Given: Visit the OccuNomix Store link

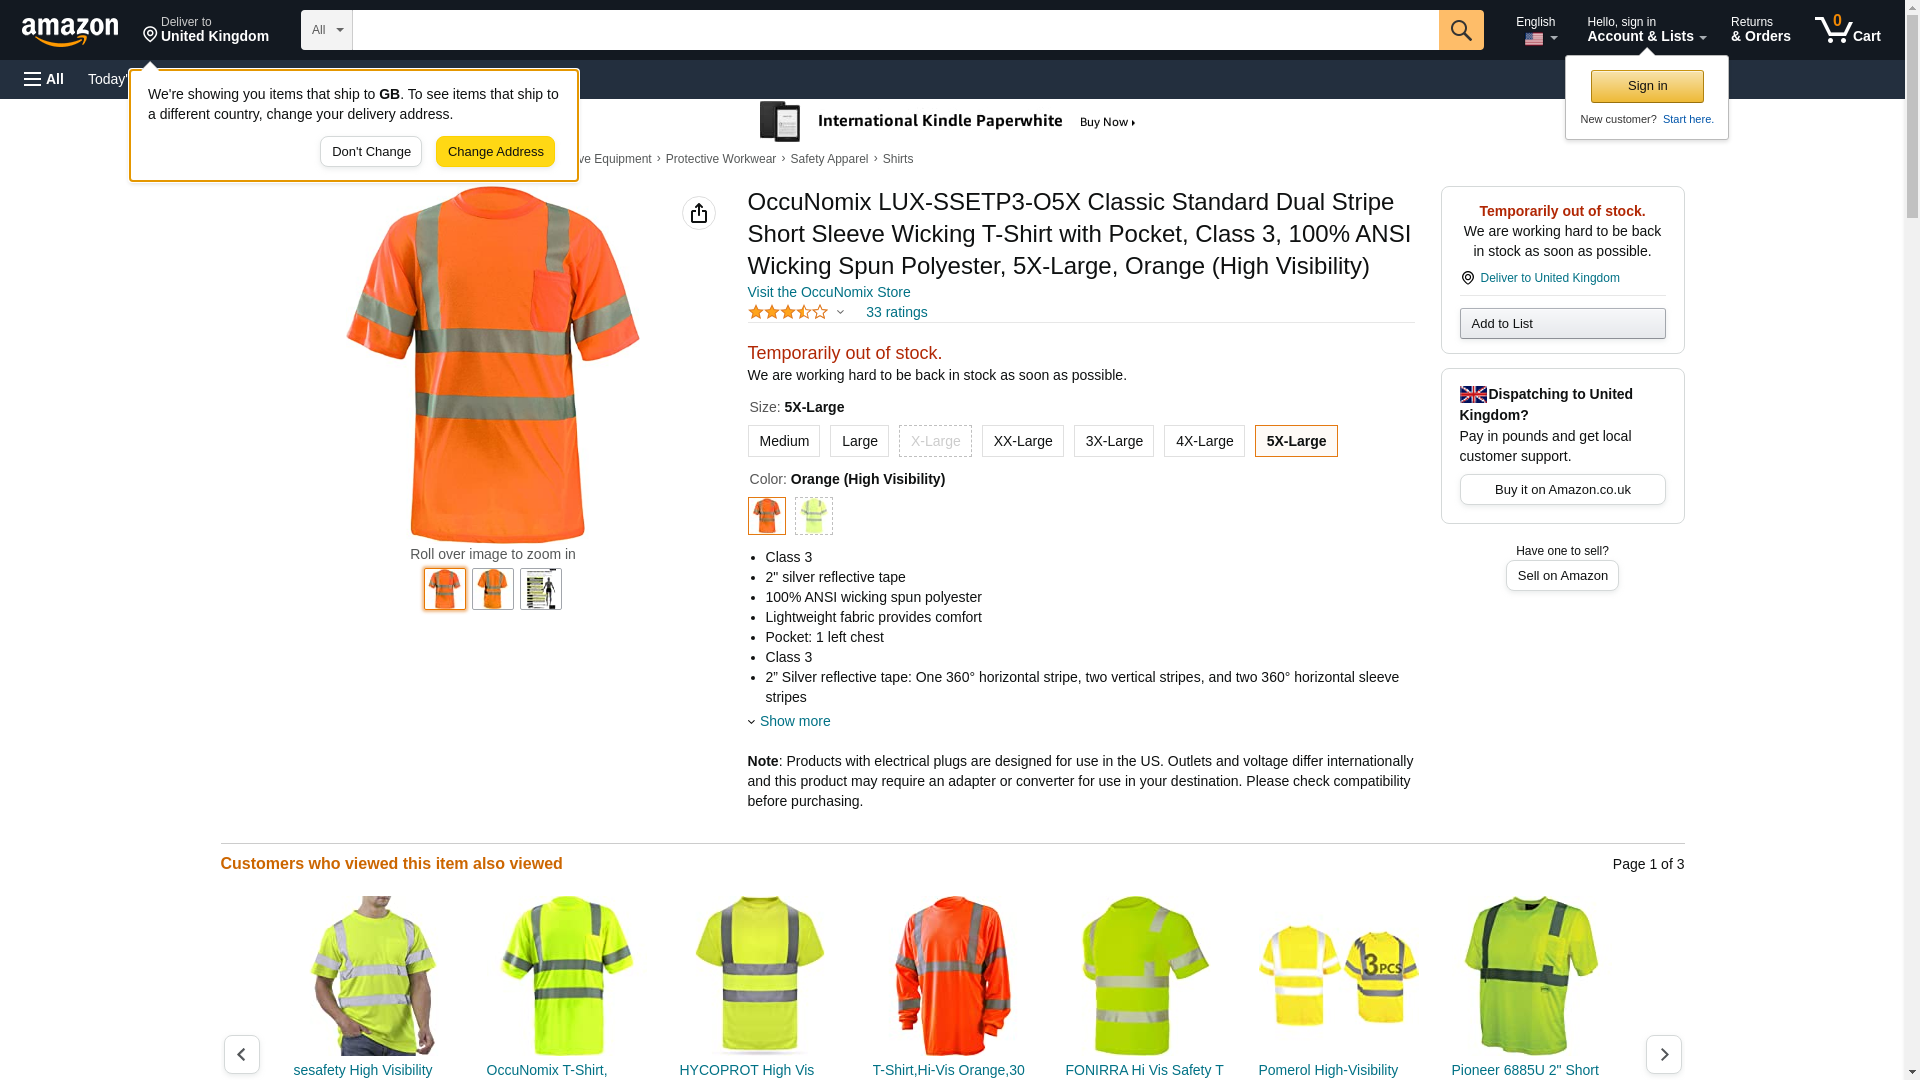Looking at the screenshot, I should pyautogui.click(x=828, y=292).
